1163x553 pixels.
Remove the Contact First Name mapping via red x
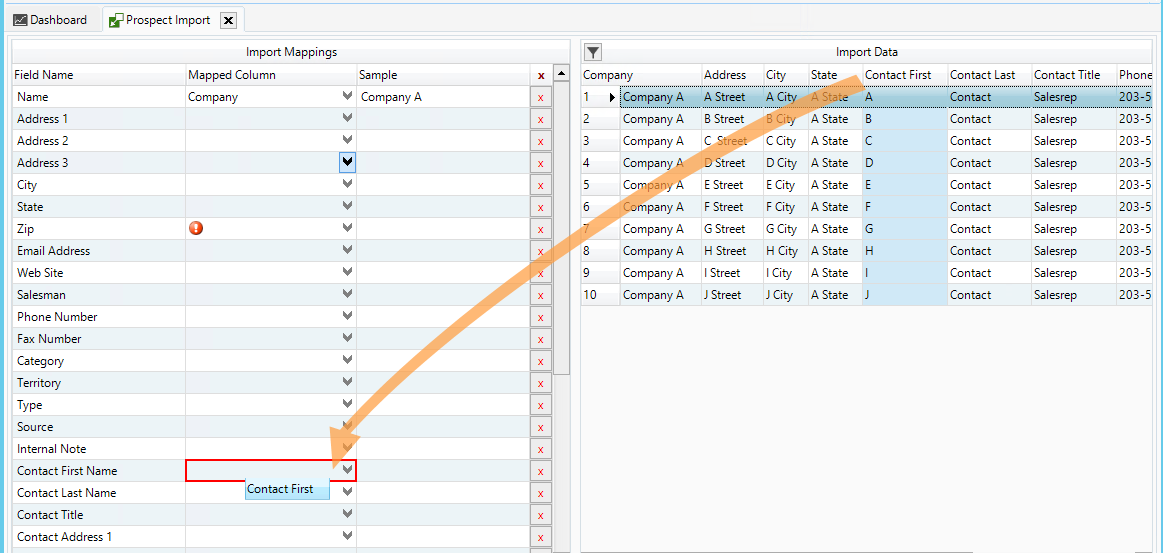pyautogui.click(x=540, y=471)
